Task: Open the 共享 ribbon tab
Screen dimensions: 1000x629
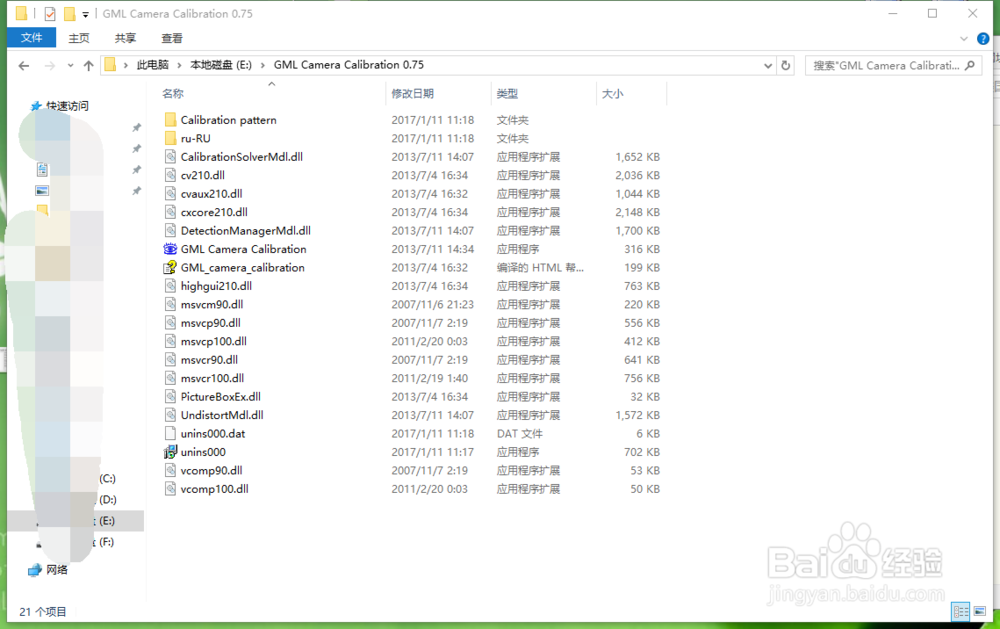Action: (x=125, y=38)
